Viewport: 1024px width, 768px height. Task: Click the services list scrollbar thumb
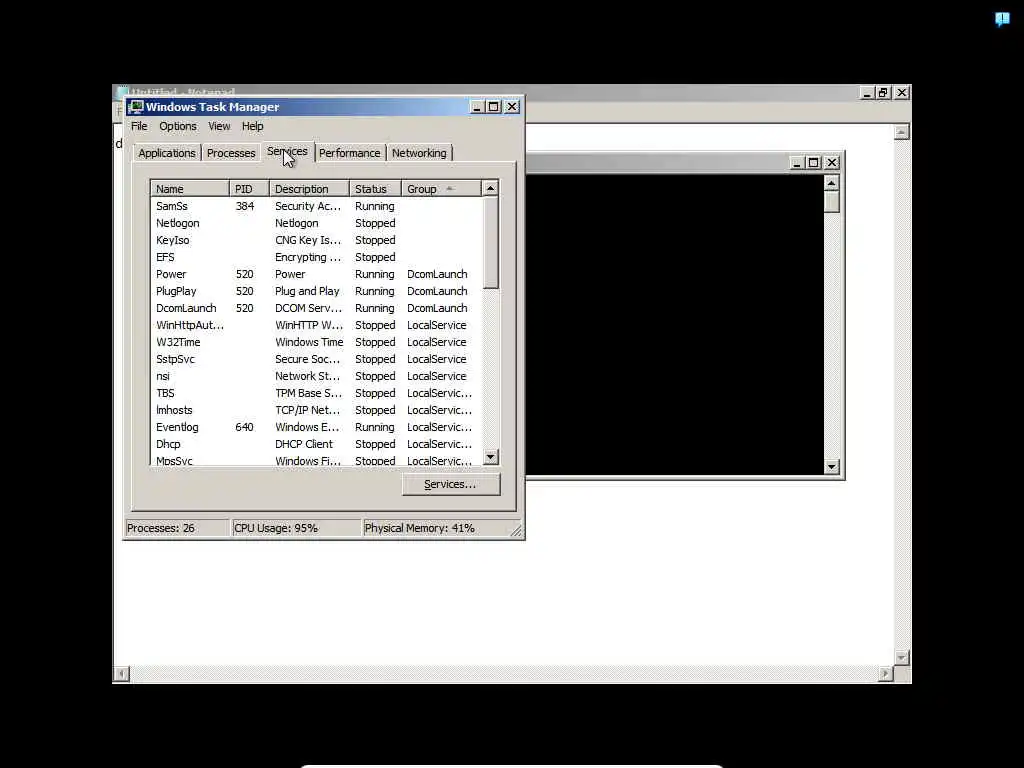pos(490,242)
